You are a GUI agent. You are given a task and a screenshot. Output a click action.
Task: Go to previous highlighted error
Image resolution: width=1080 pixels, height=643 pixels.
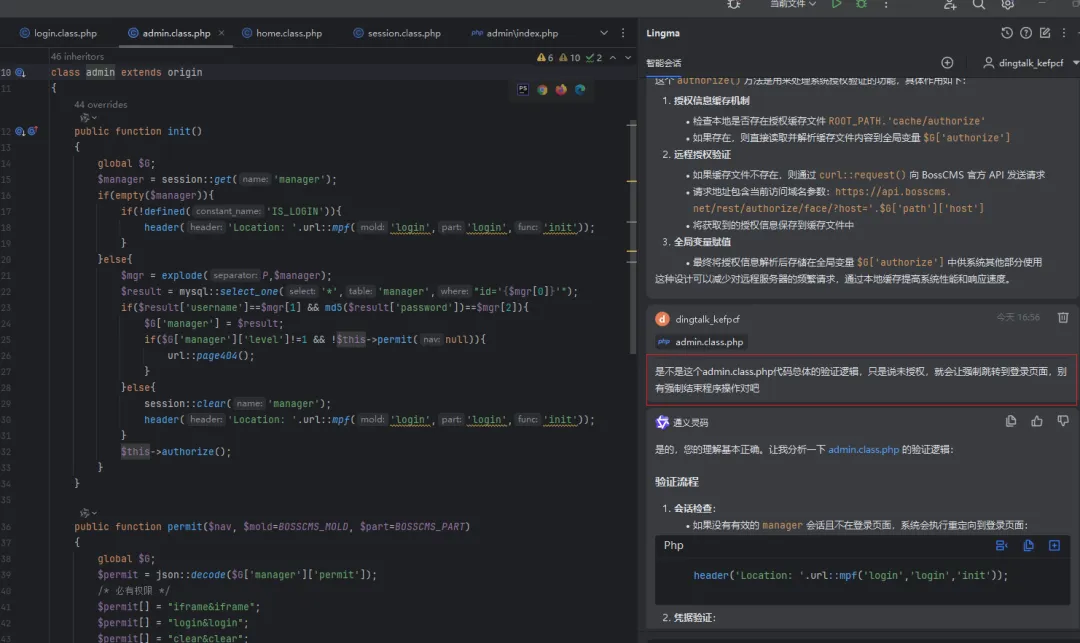612,58
